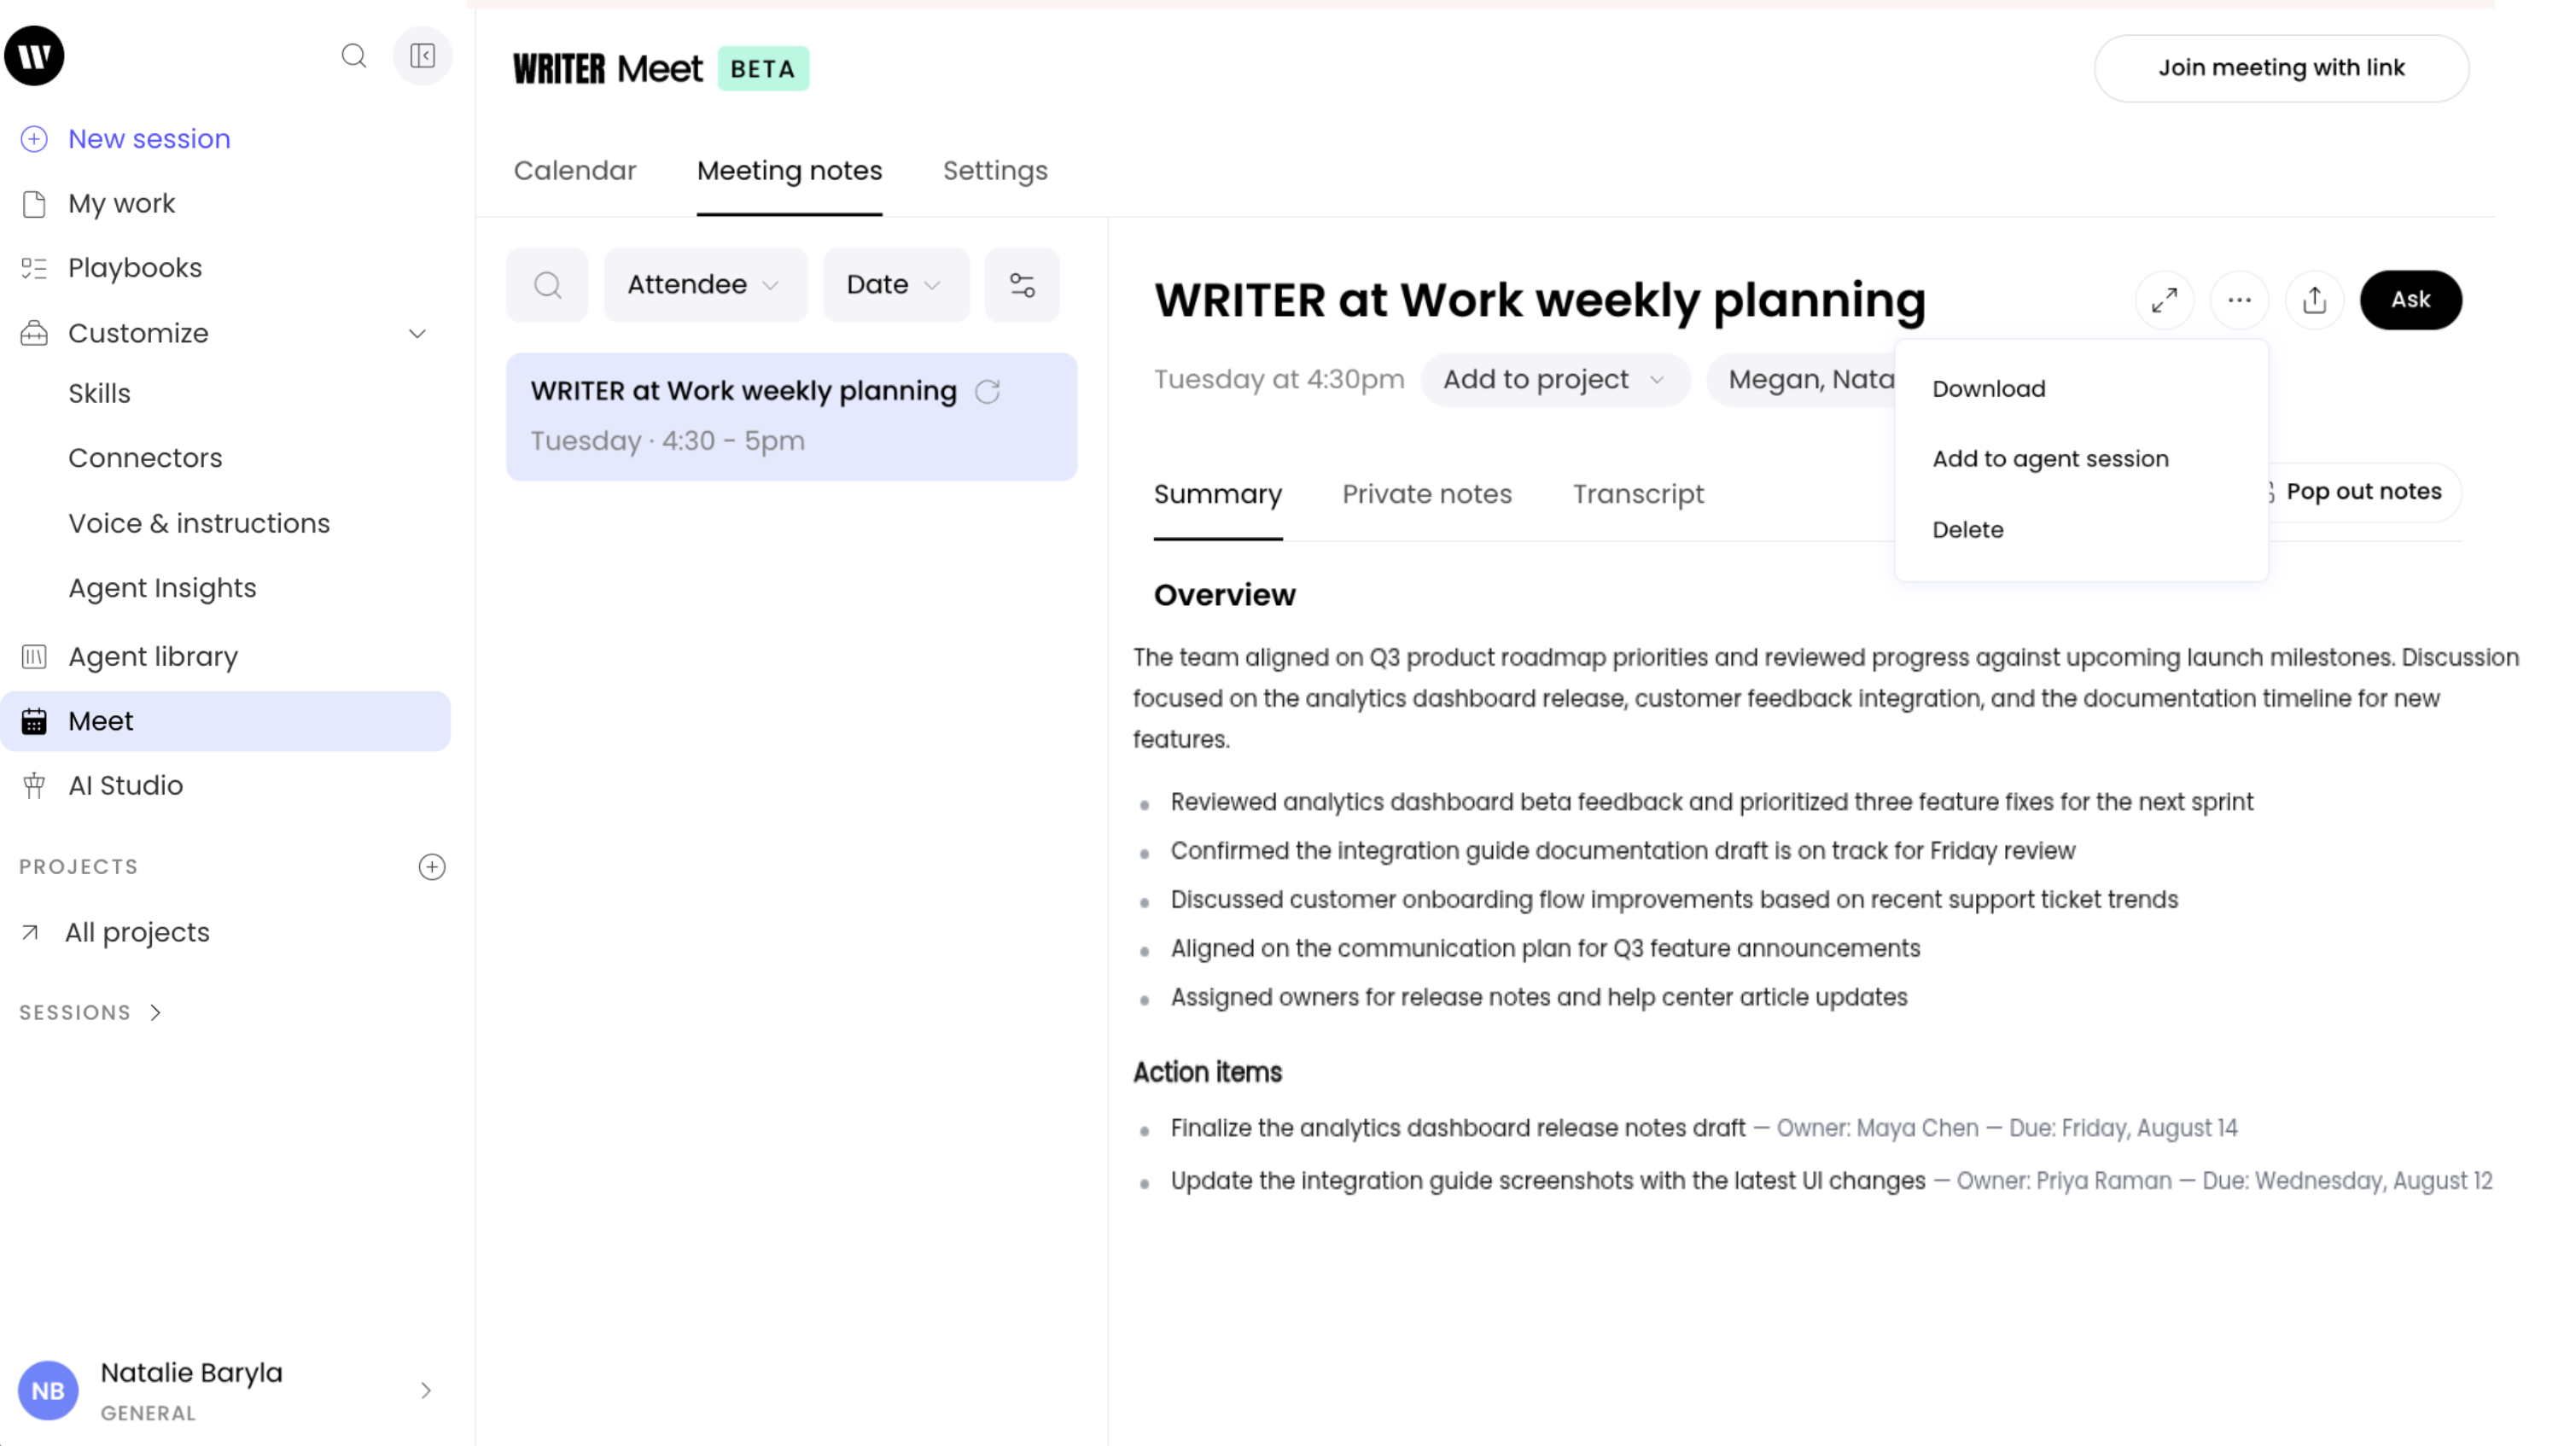Click the Agent library icon
The image size is (2576, 1446).
(34, 657)
